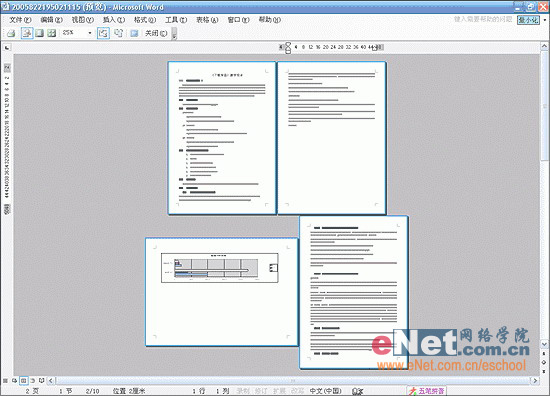Click the help question input box
550x396 pixels.
tap(483, 19)
